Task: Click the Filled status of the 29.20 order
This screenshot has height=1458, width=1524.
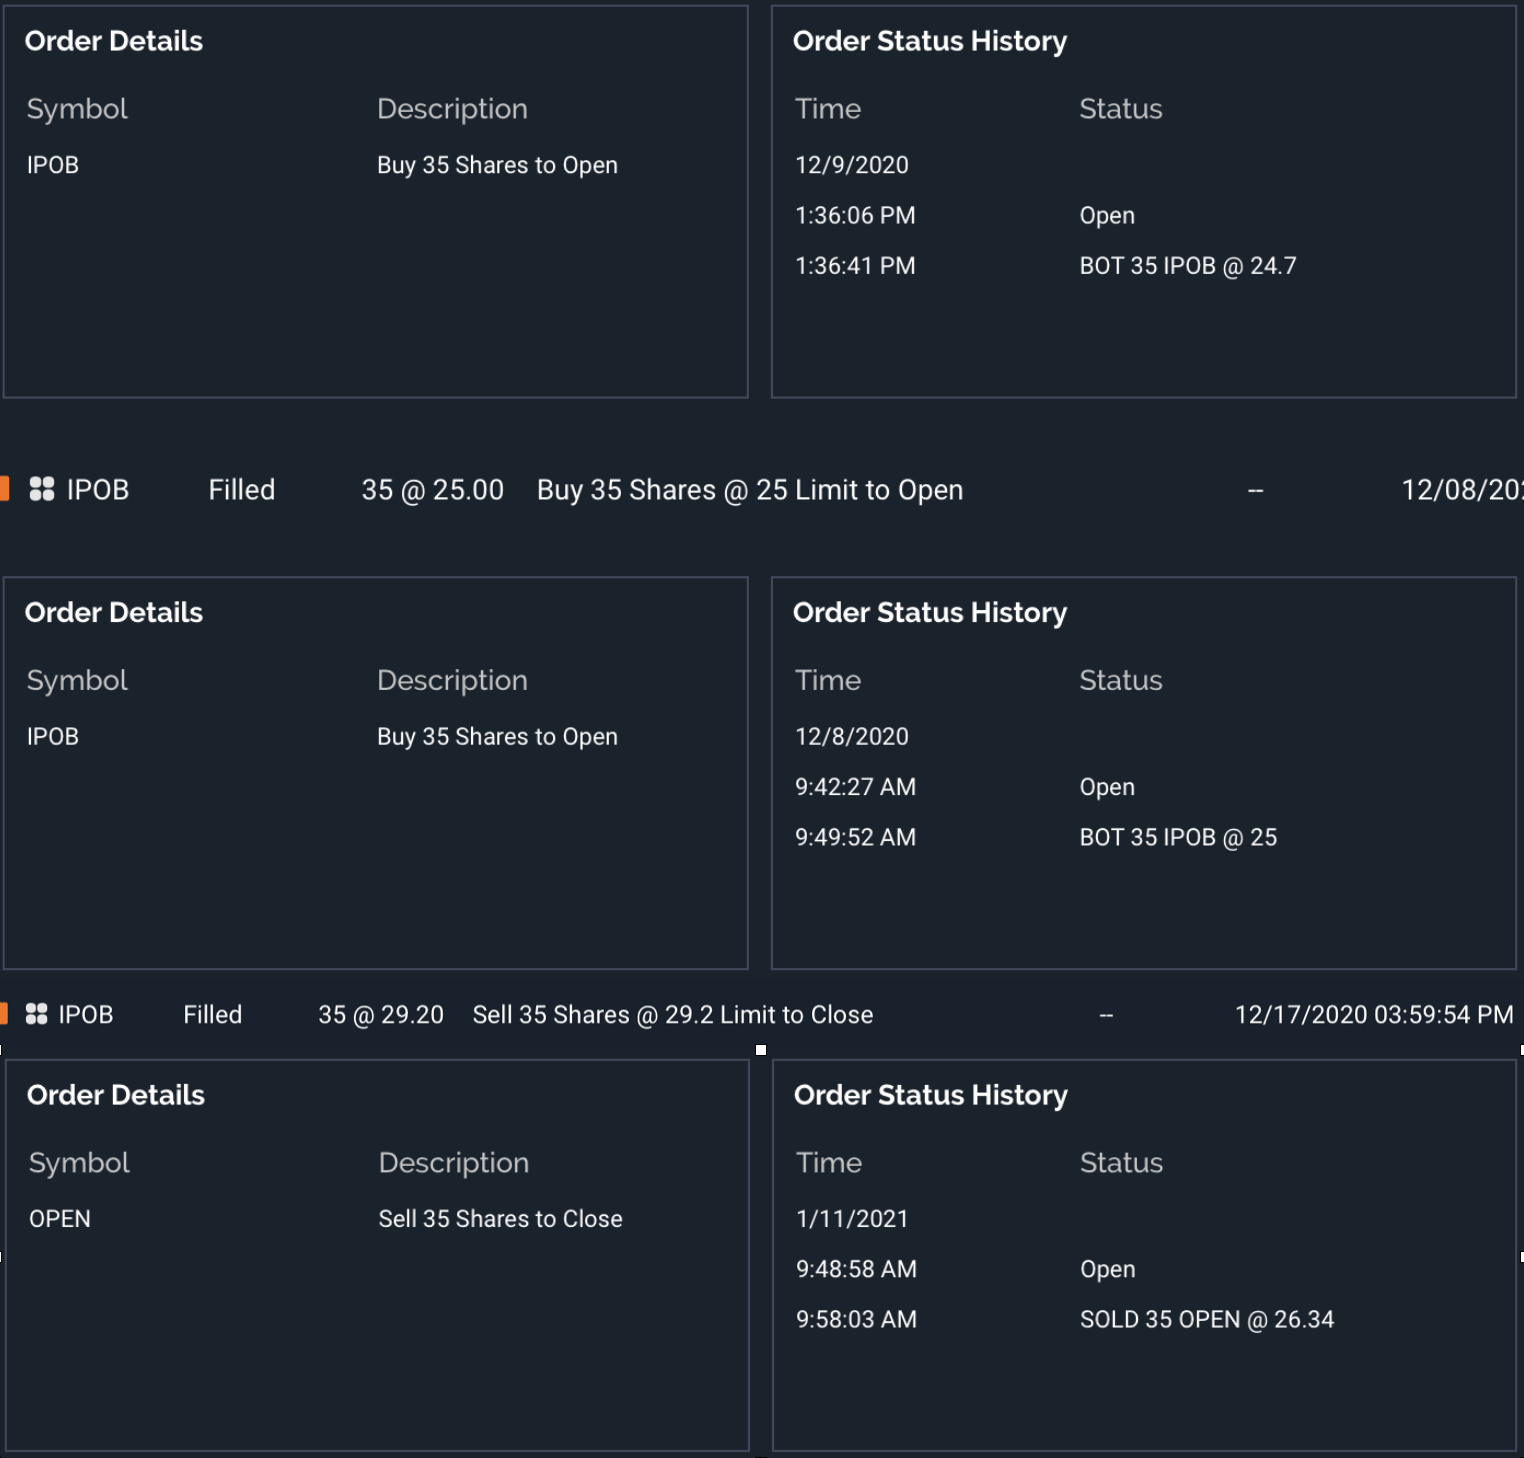Action: (212, 1015)
